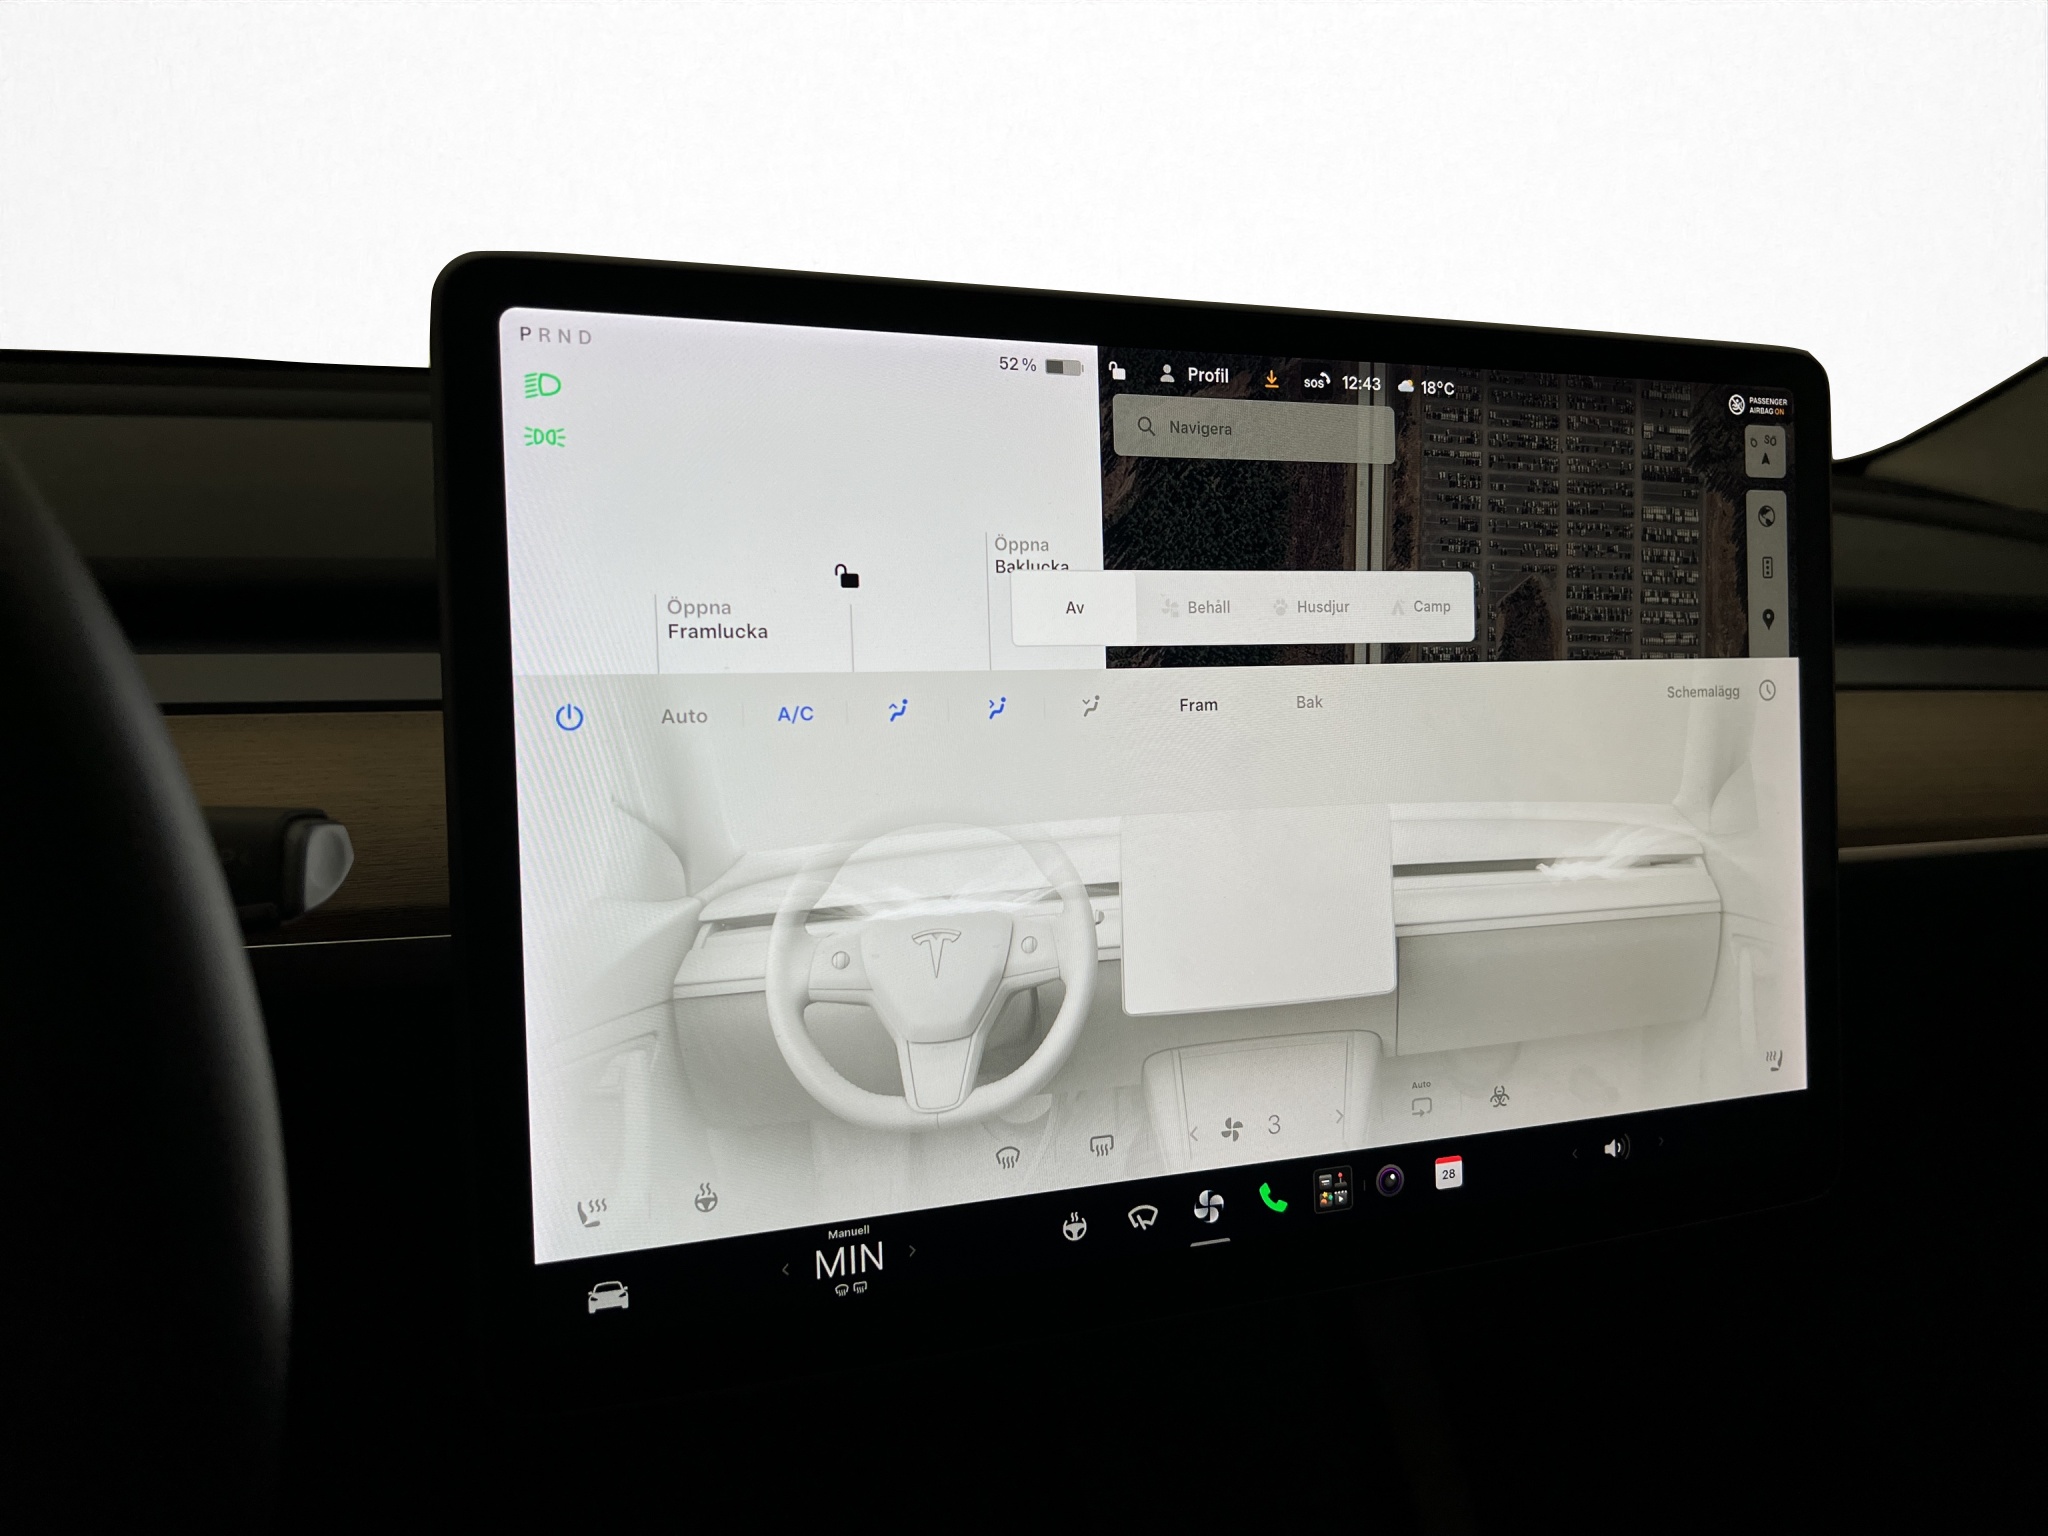Switch to the Bak tab

point(1309,702)
